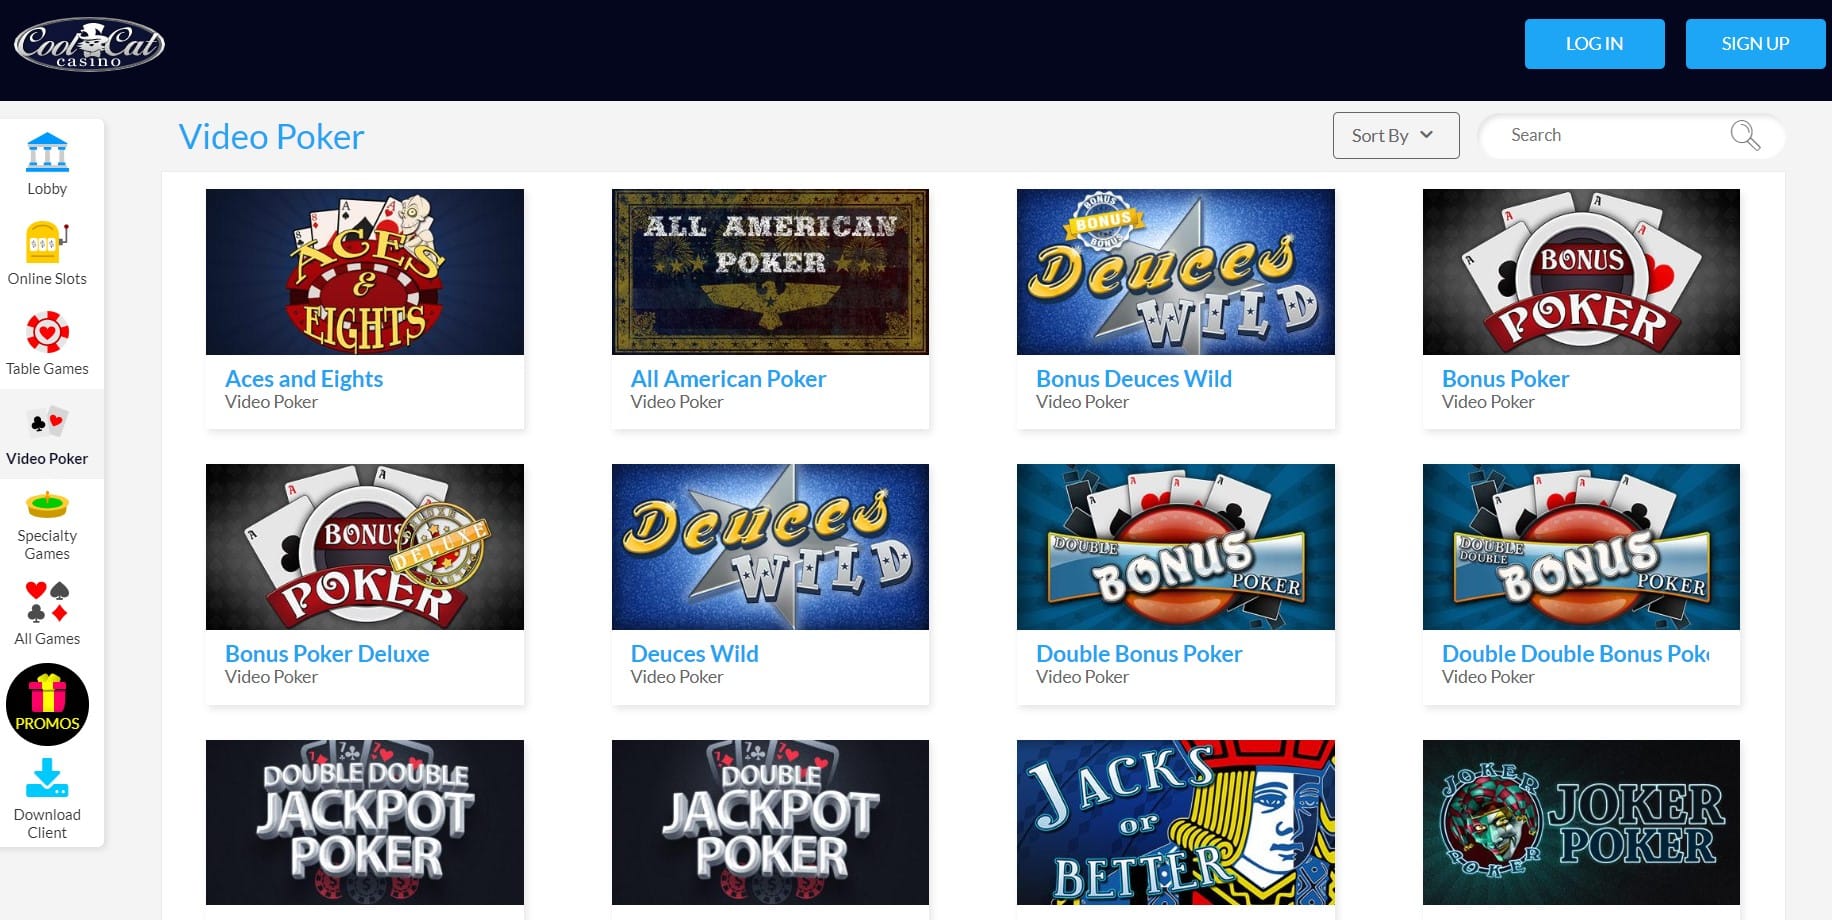Screen dimensions: 1832x920
Task: Open the Video Poker sidebar label
Action: (47, 458)
